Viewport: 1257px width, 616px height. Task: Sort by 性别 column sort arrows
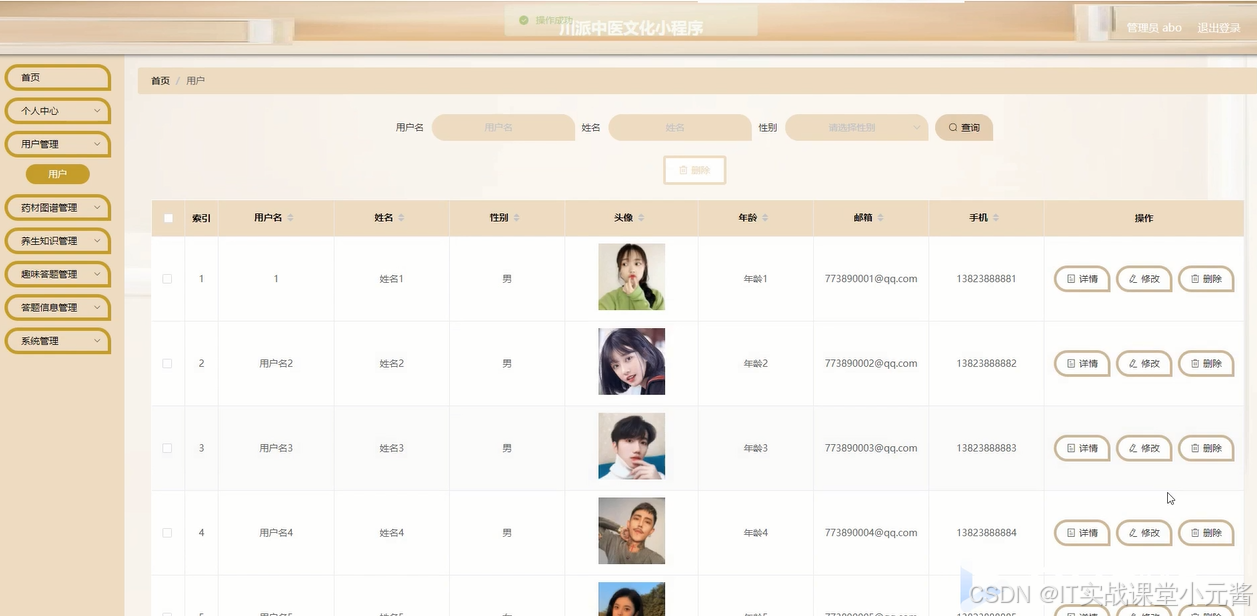click(516, 218)
